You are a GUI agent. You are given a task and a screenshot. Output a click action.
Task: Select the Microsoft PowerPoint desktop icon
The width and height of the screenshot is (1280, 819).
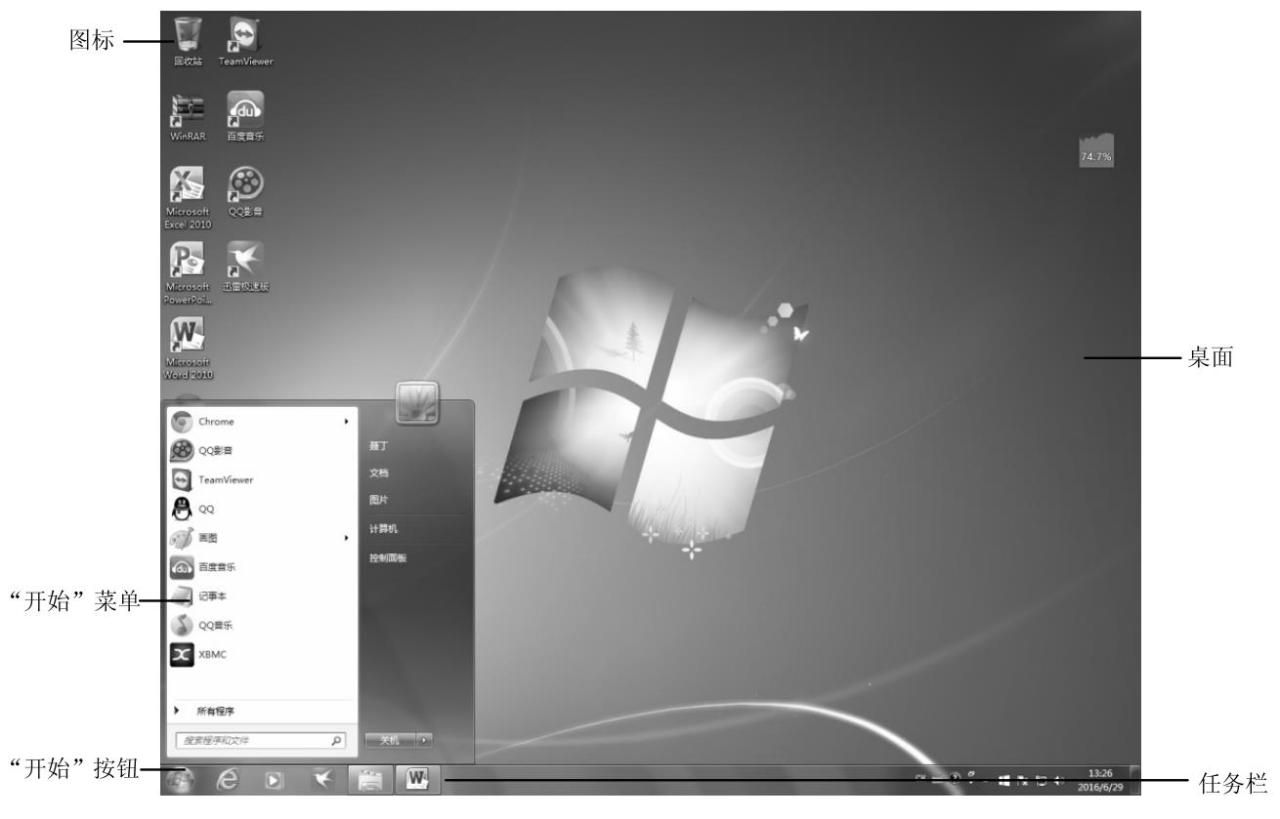(x=190, y=272)
